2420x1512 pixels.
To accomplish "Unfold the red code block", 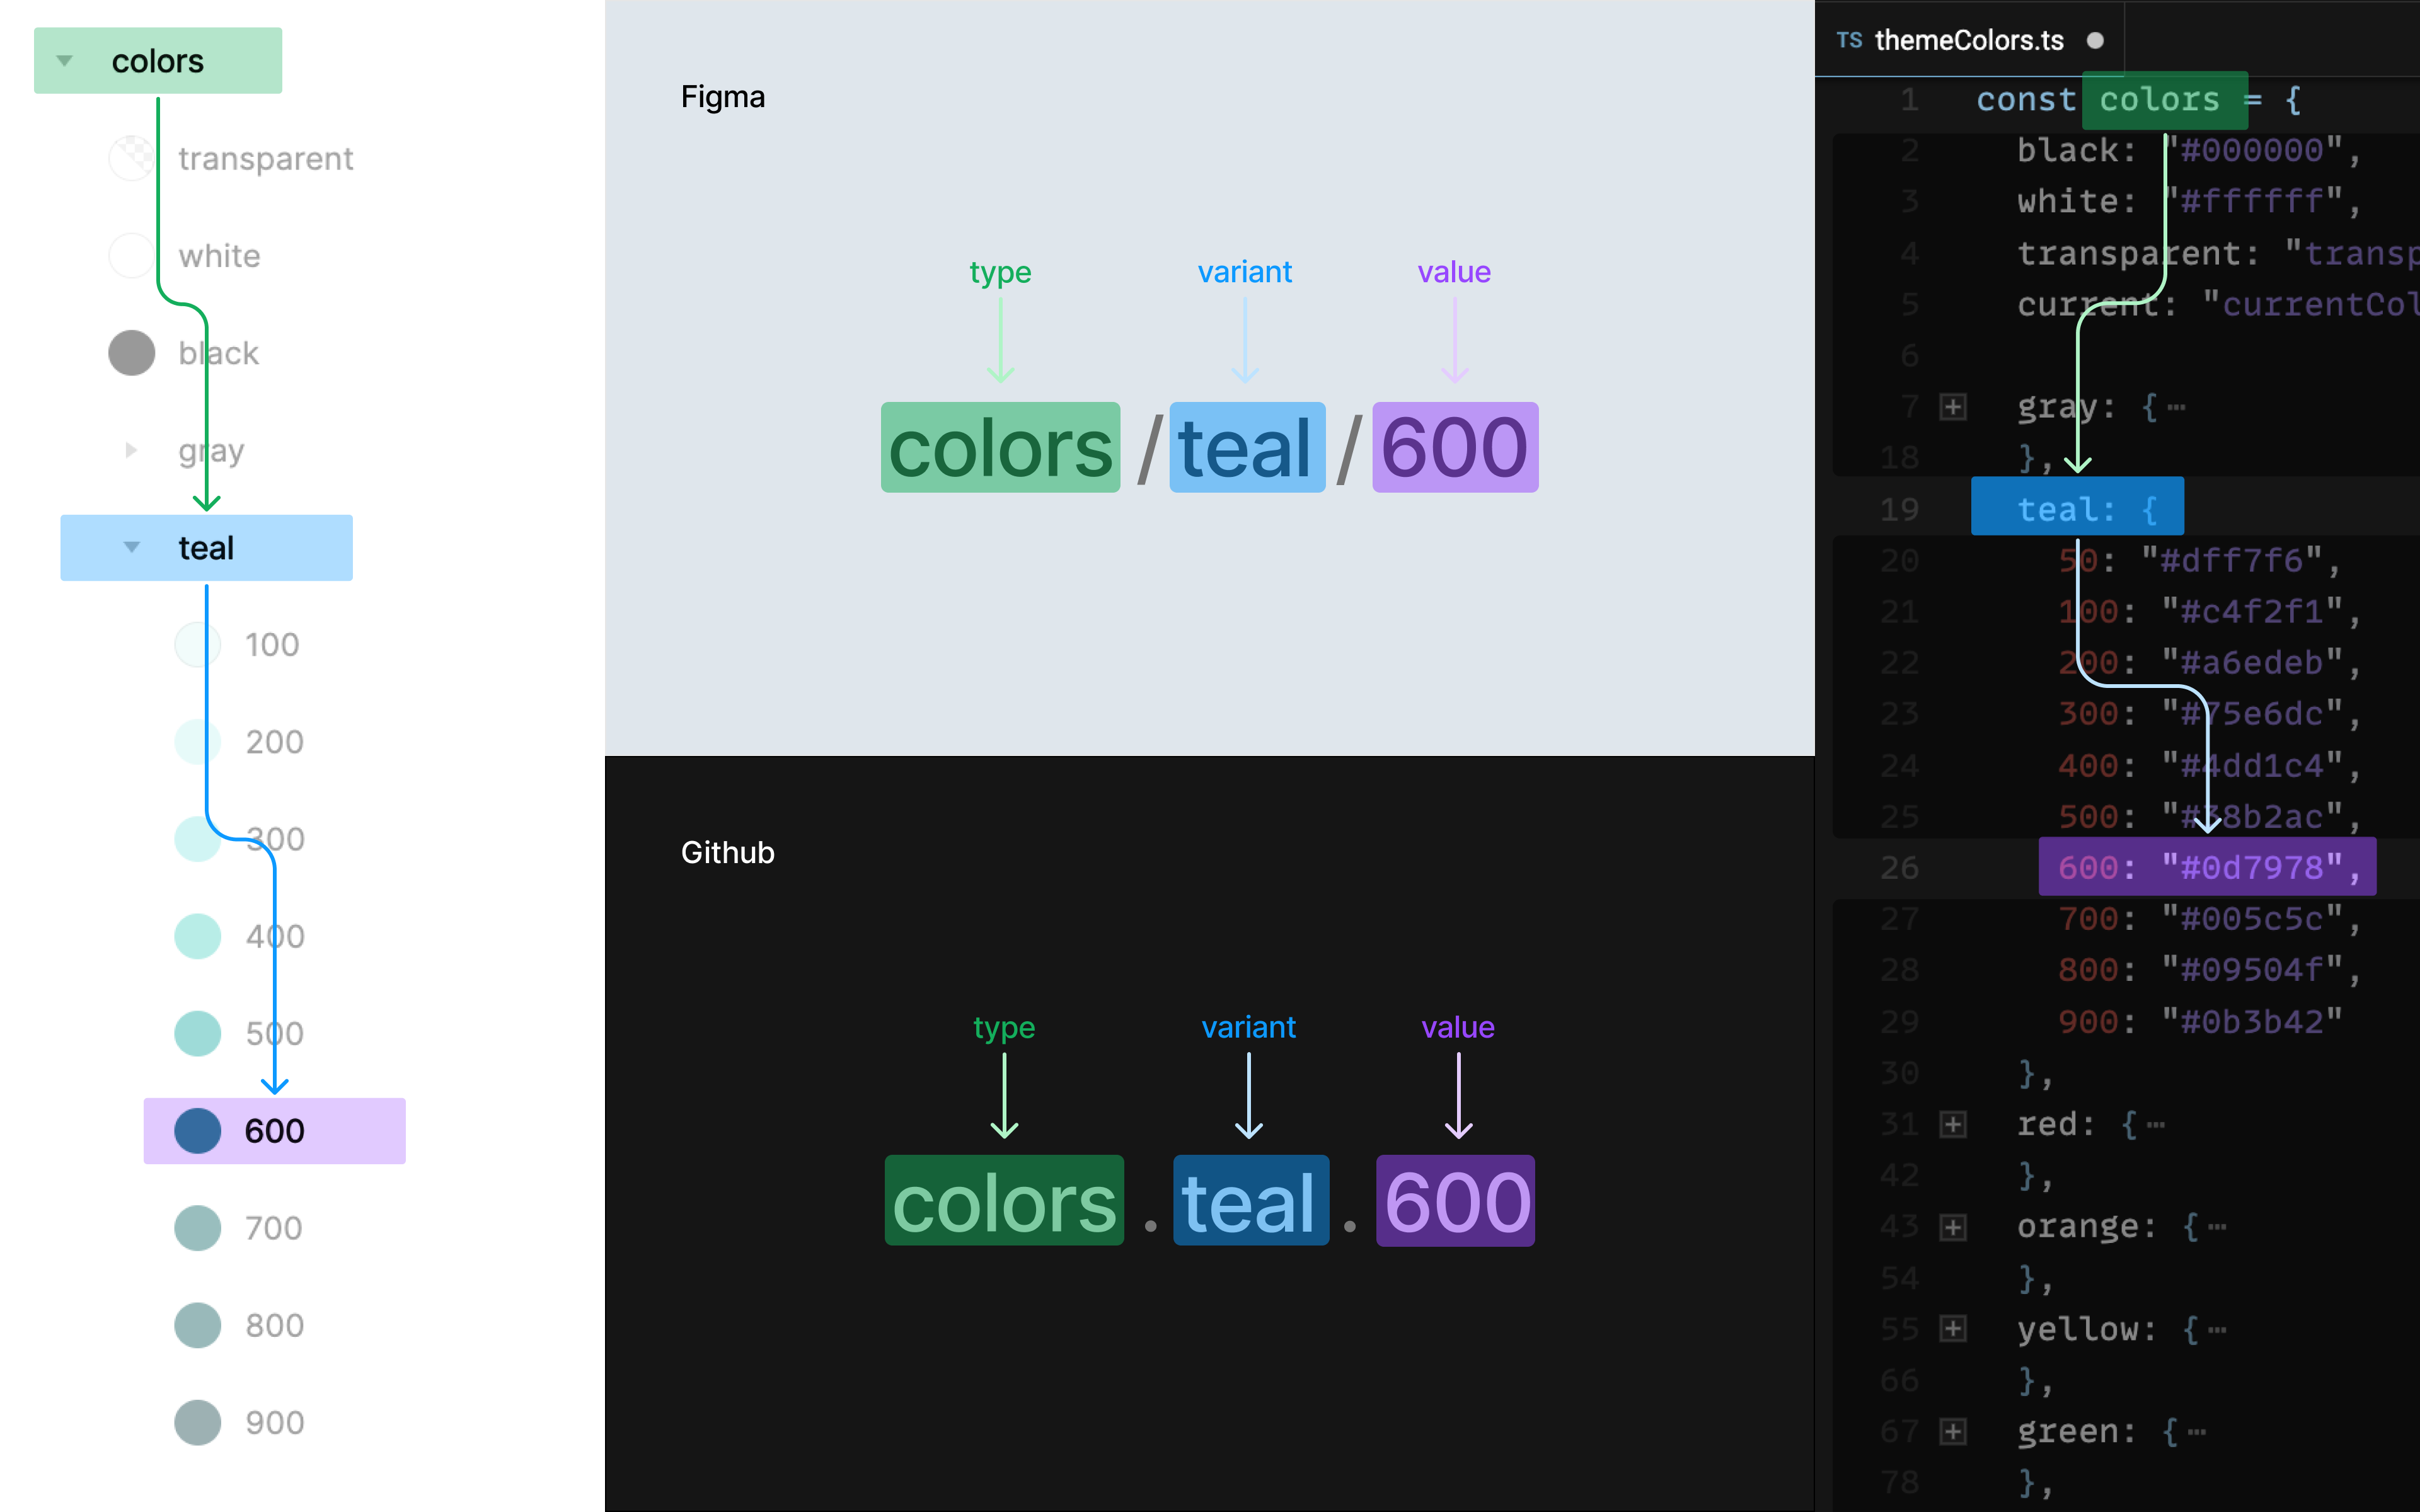I will click(1953, 1124).
